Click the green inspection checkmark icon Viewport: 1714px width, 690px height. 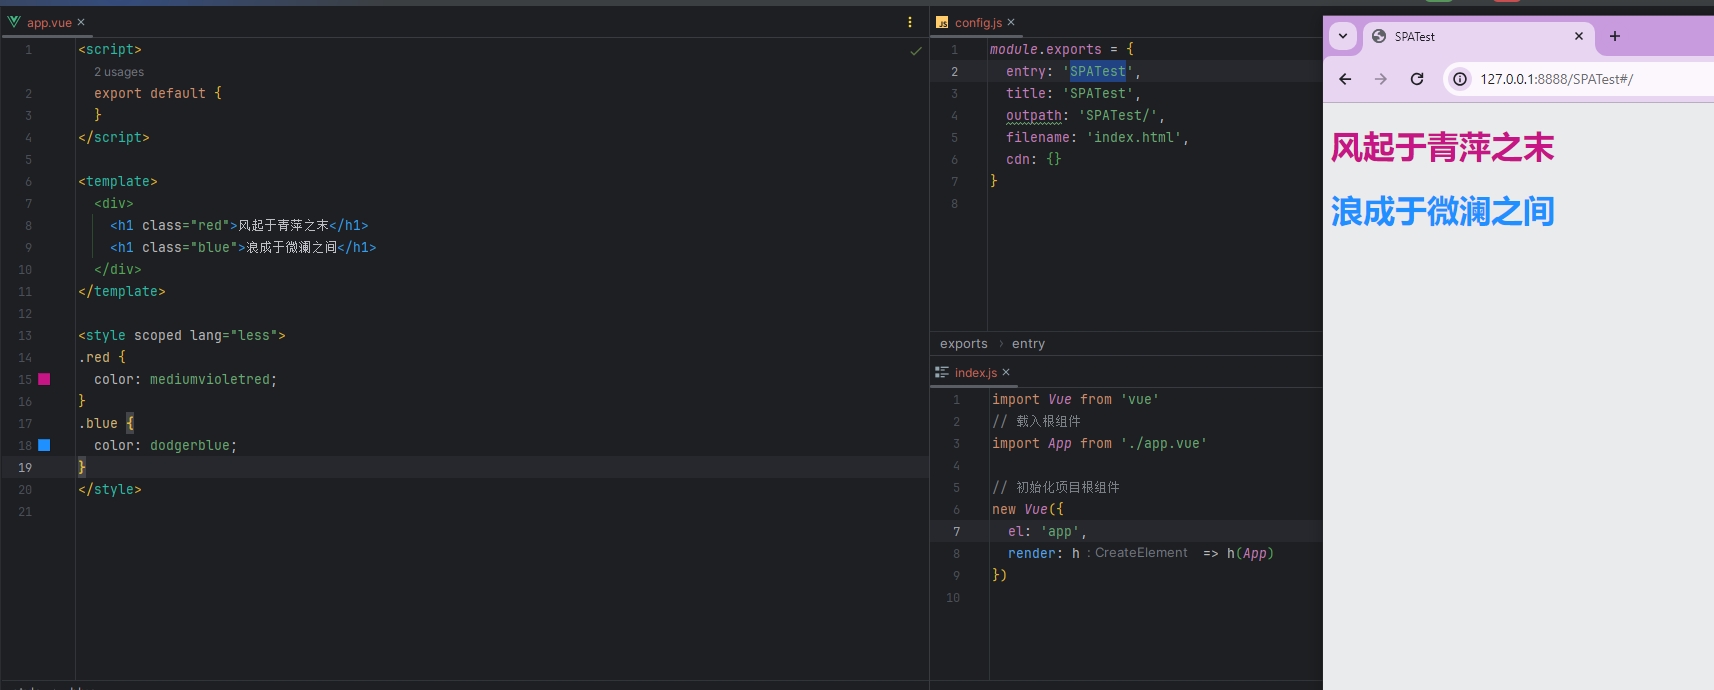(x=915, y=51)
